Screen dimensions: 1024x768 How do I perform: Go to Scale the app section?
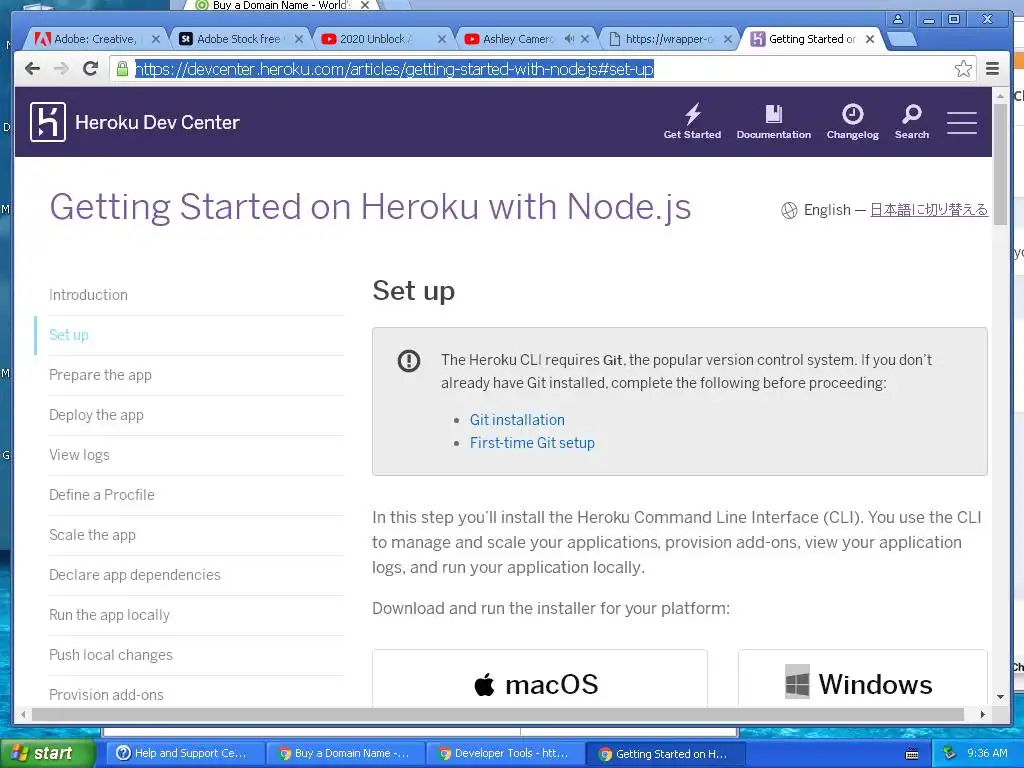tap(92, 535)
